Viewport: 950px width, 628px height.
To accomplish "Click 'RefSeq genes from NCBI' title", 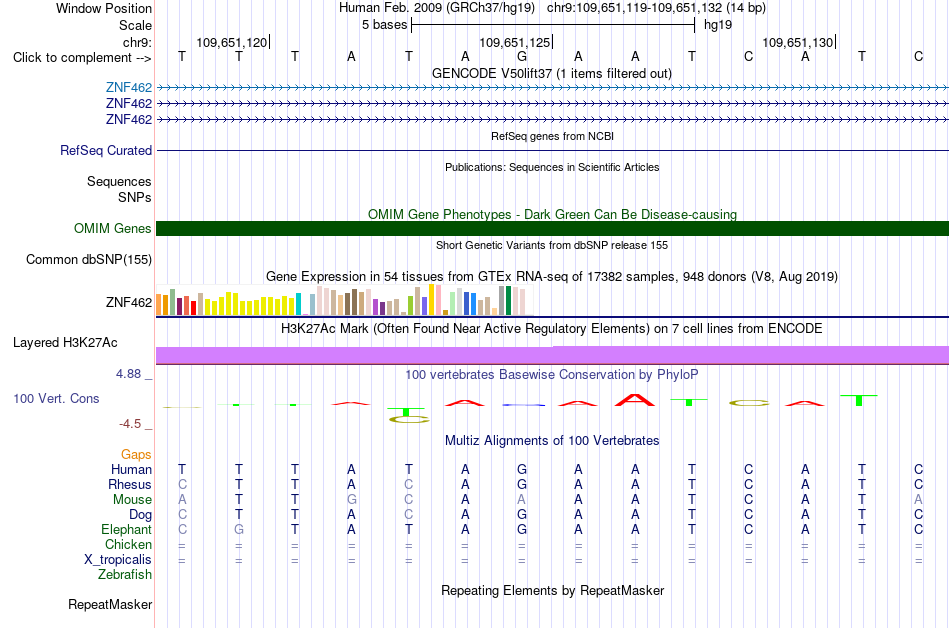I will 552,136.
